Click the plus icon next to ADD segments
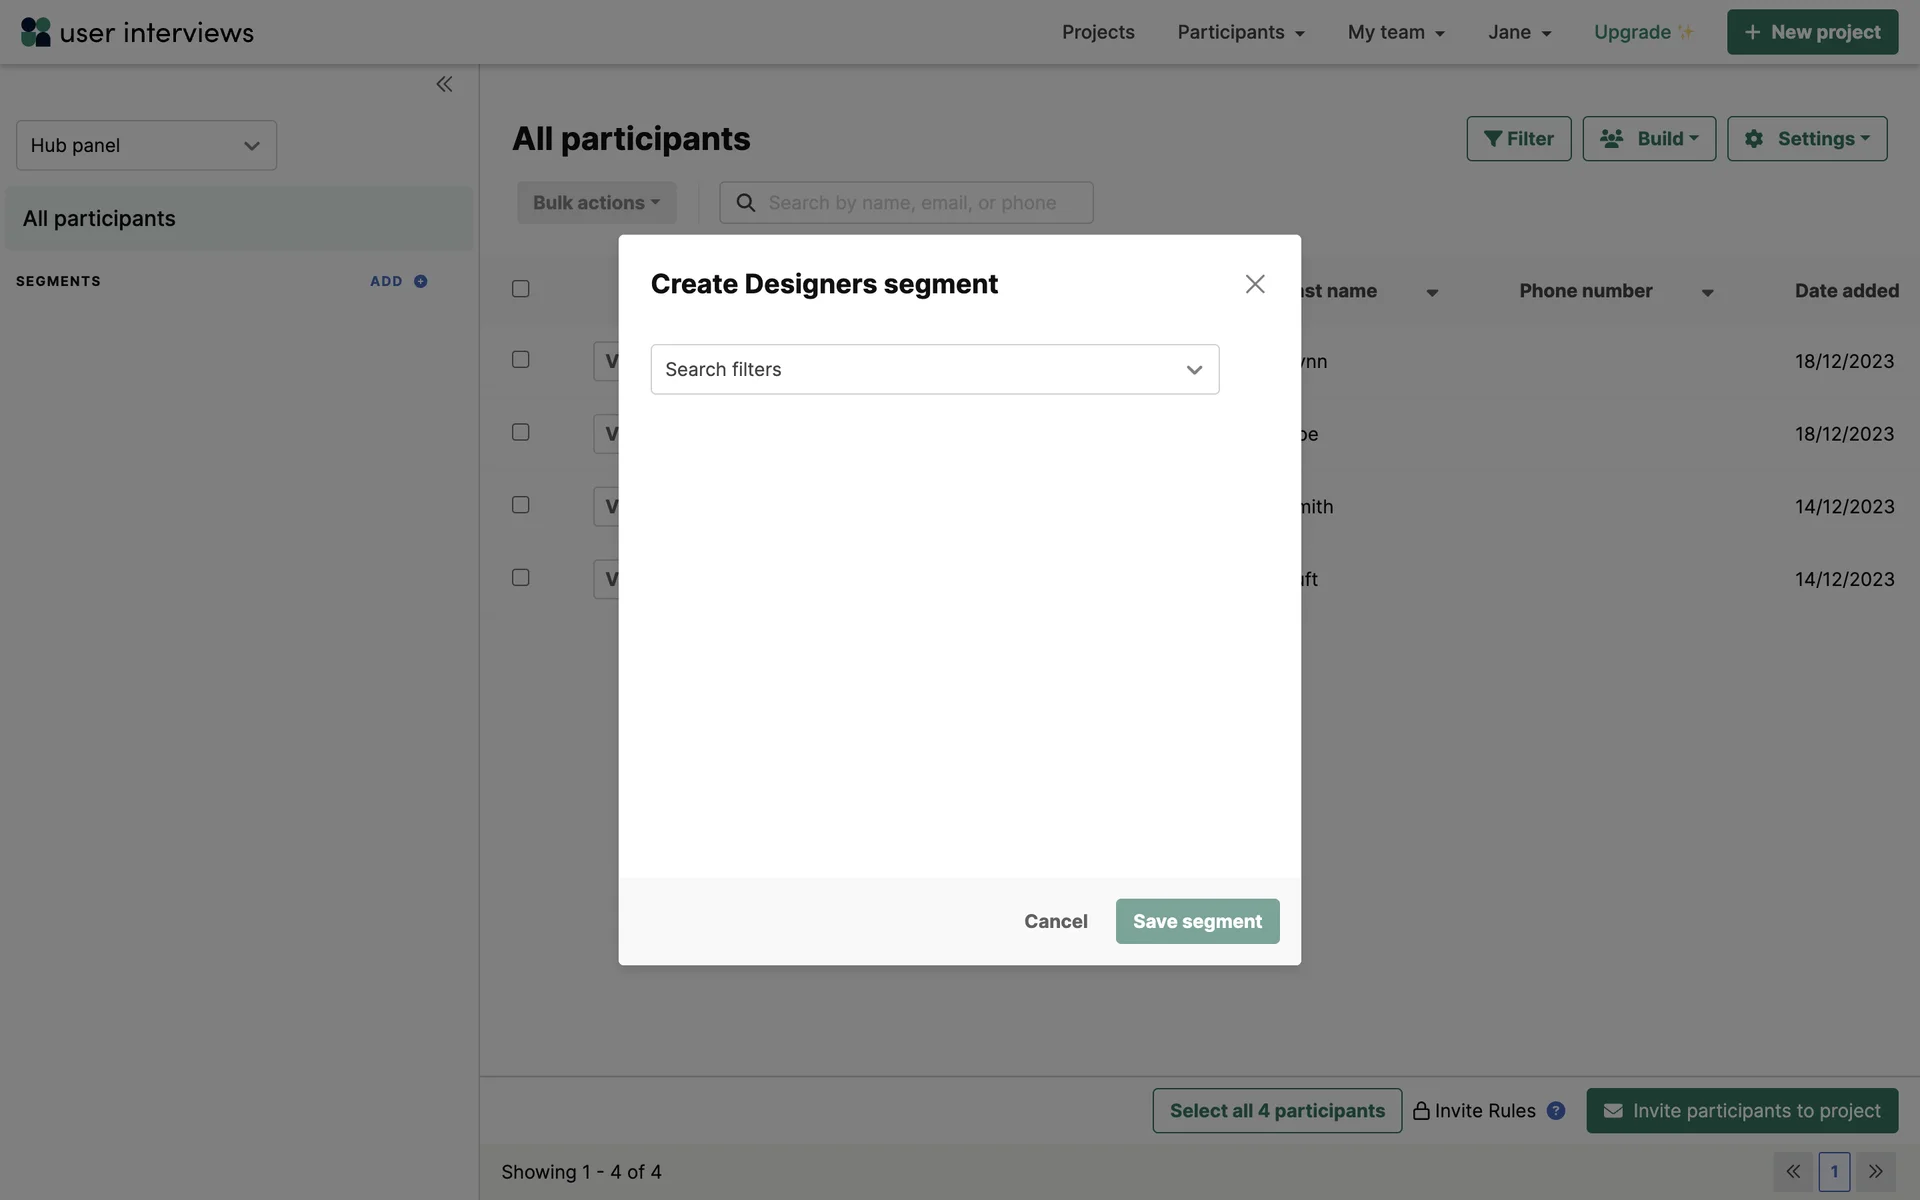The width and height of the screenshot is (1920, 1200). [421, 281]
